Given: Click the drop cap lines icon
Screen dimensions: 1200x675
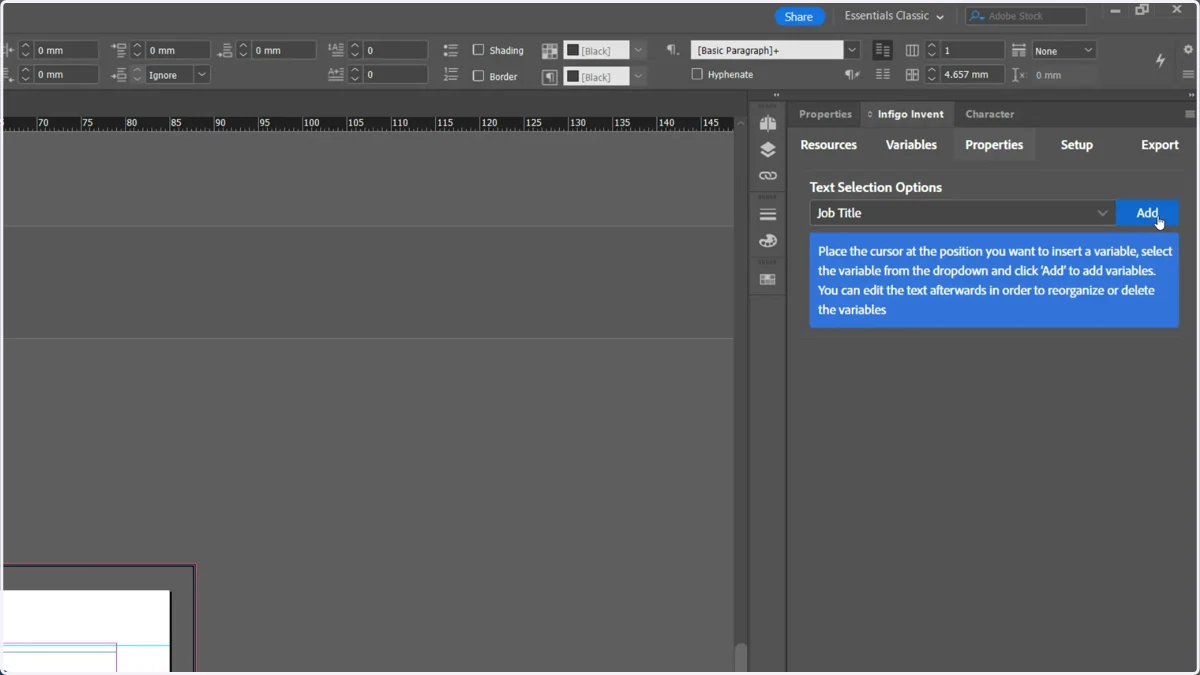Looking at the screenshot, I should point(336,50).
